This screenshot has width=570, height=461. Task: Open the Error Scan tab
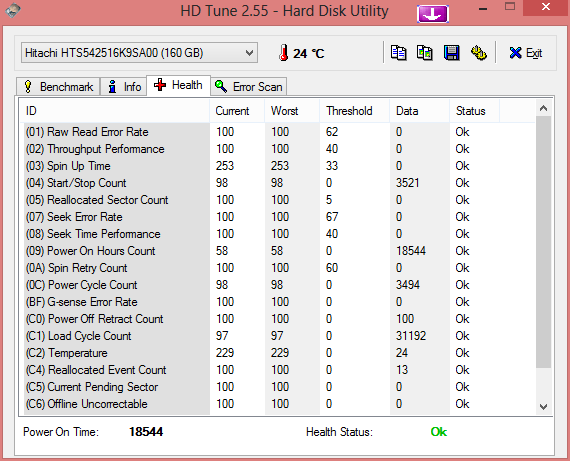tap(249, 87)
